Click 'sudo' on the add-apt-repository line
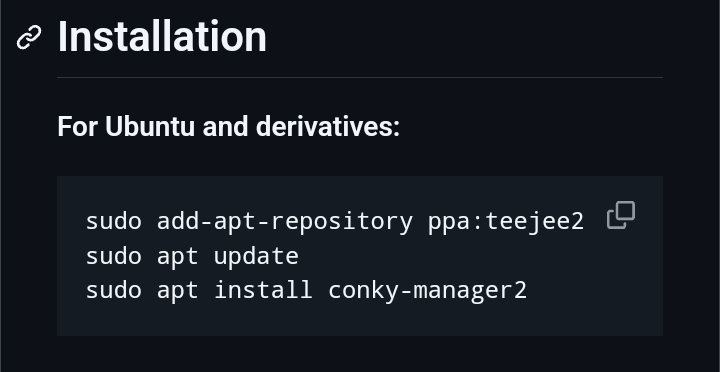Image resolution: width=720 pixels, height=372 pixels. pos(113,221)
